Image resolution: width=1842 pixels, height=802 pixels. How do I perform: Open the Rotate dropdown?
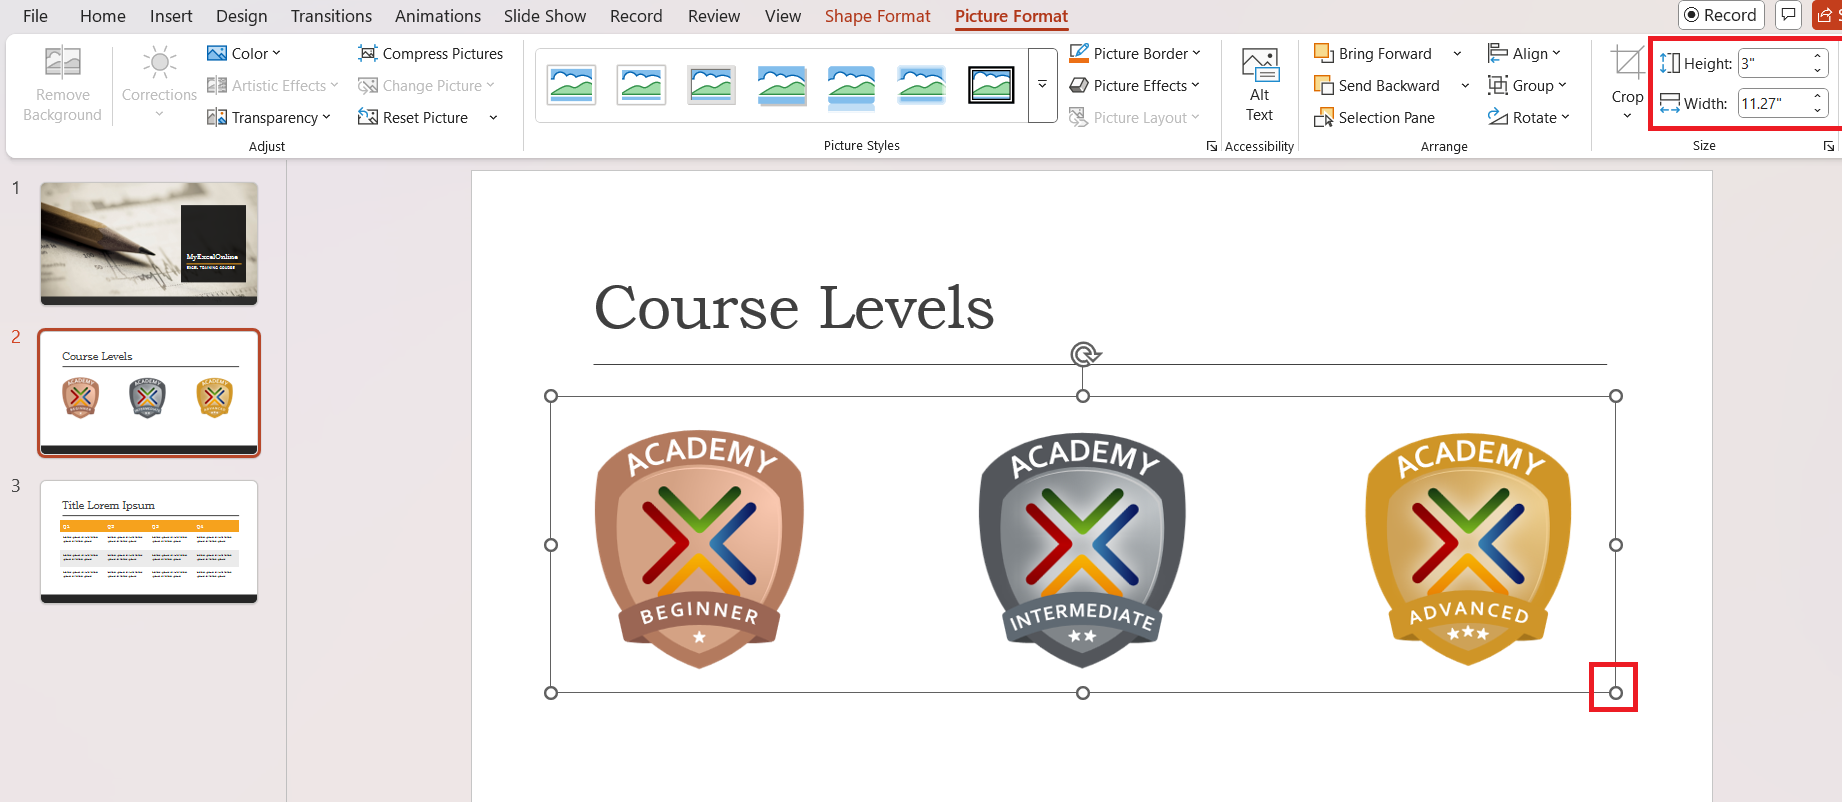pyautogui.click(x=1529, y=117)
